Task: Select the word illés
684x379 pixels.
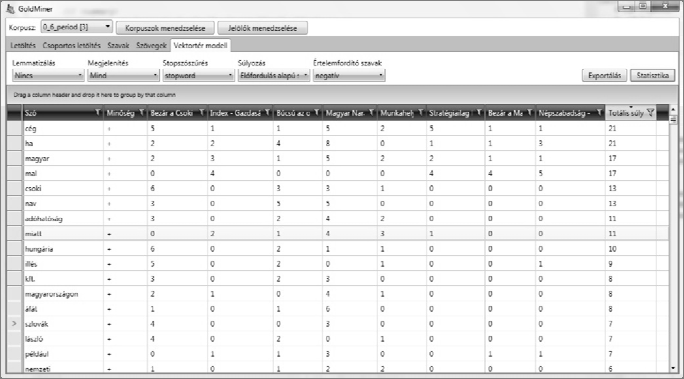Action: [31, 264]
